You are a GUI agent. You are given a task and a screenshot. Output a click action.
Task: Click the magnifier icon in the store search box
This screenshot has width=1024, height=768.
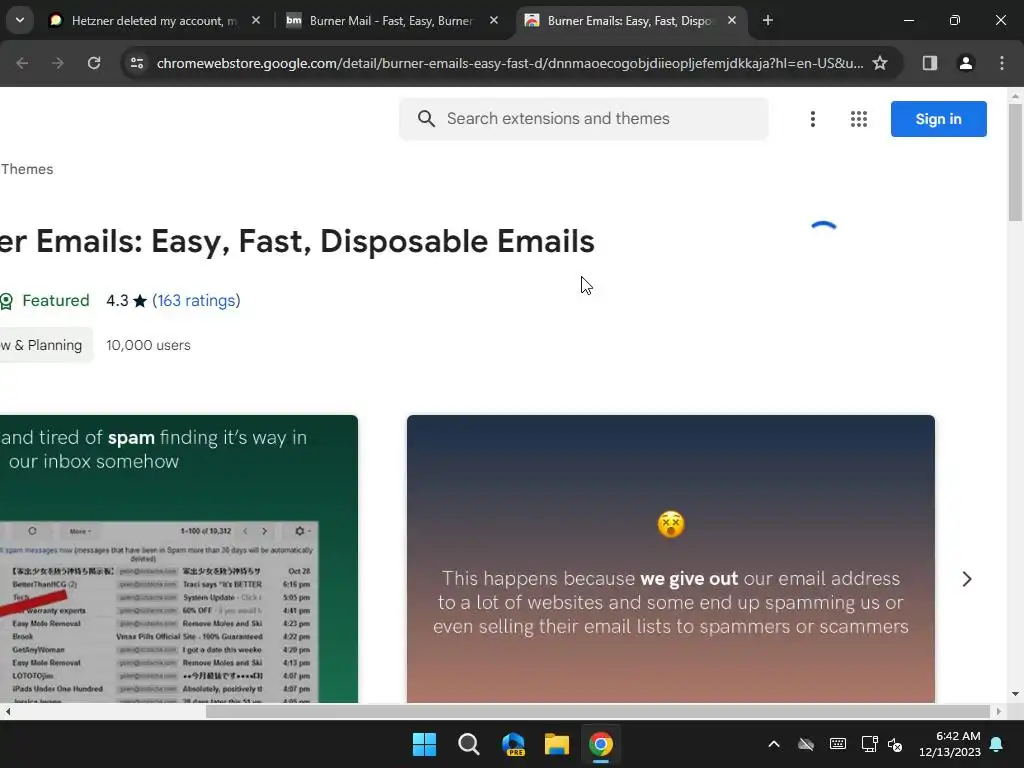tap(426, 119)
